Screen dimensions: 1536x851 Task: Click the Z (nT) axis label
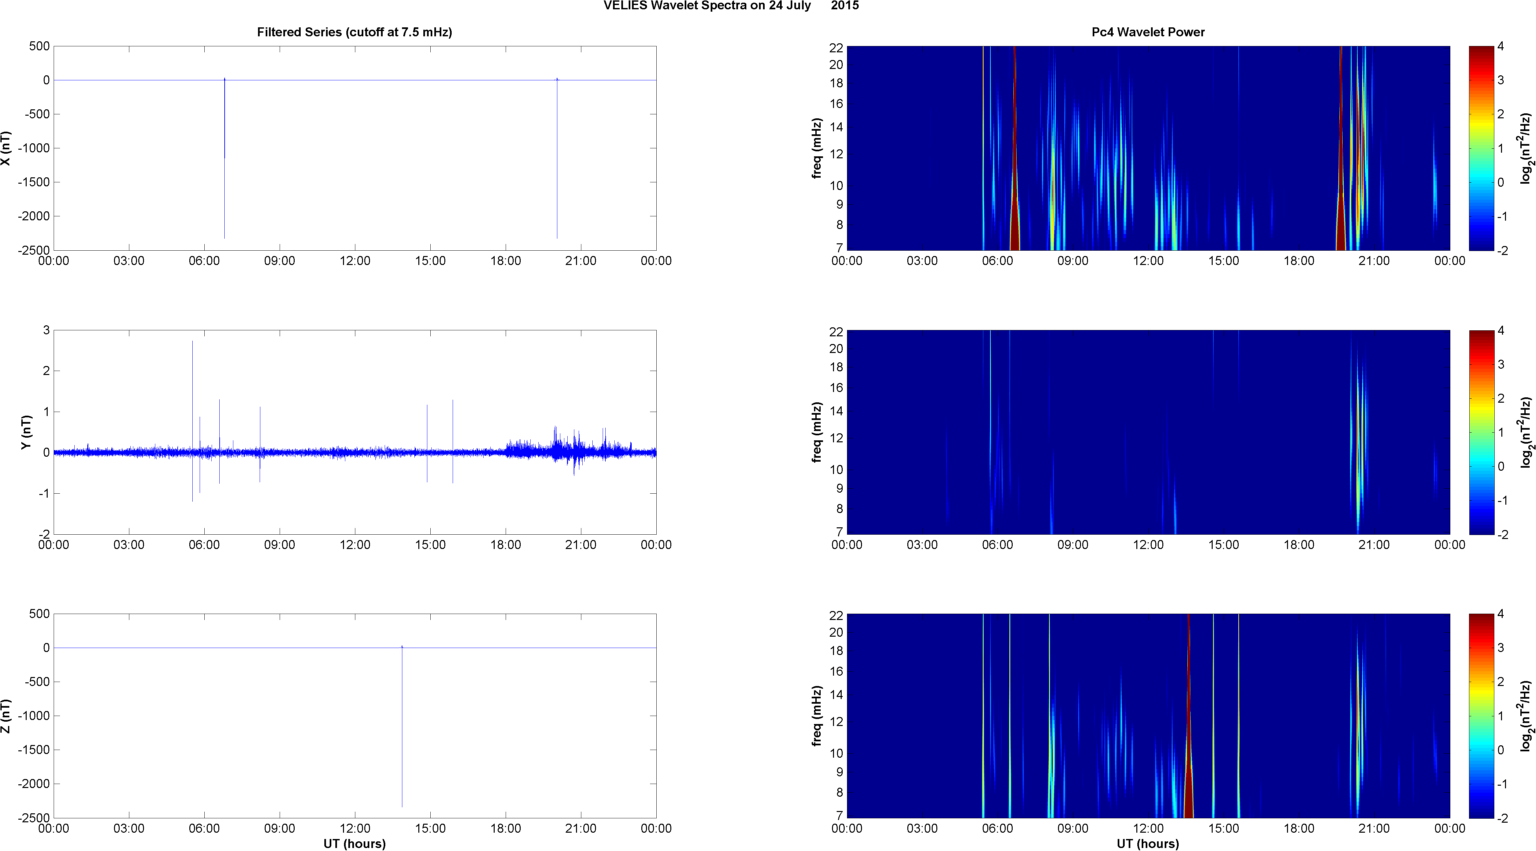(7, 716)
